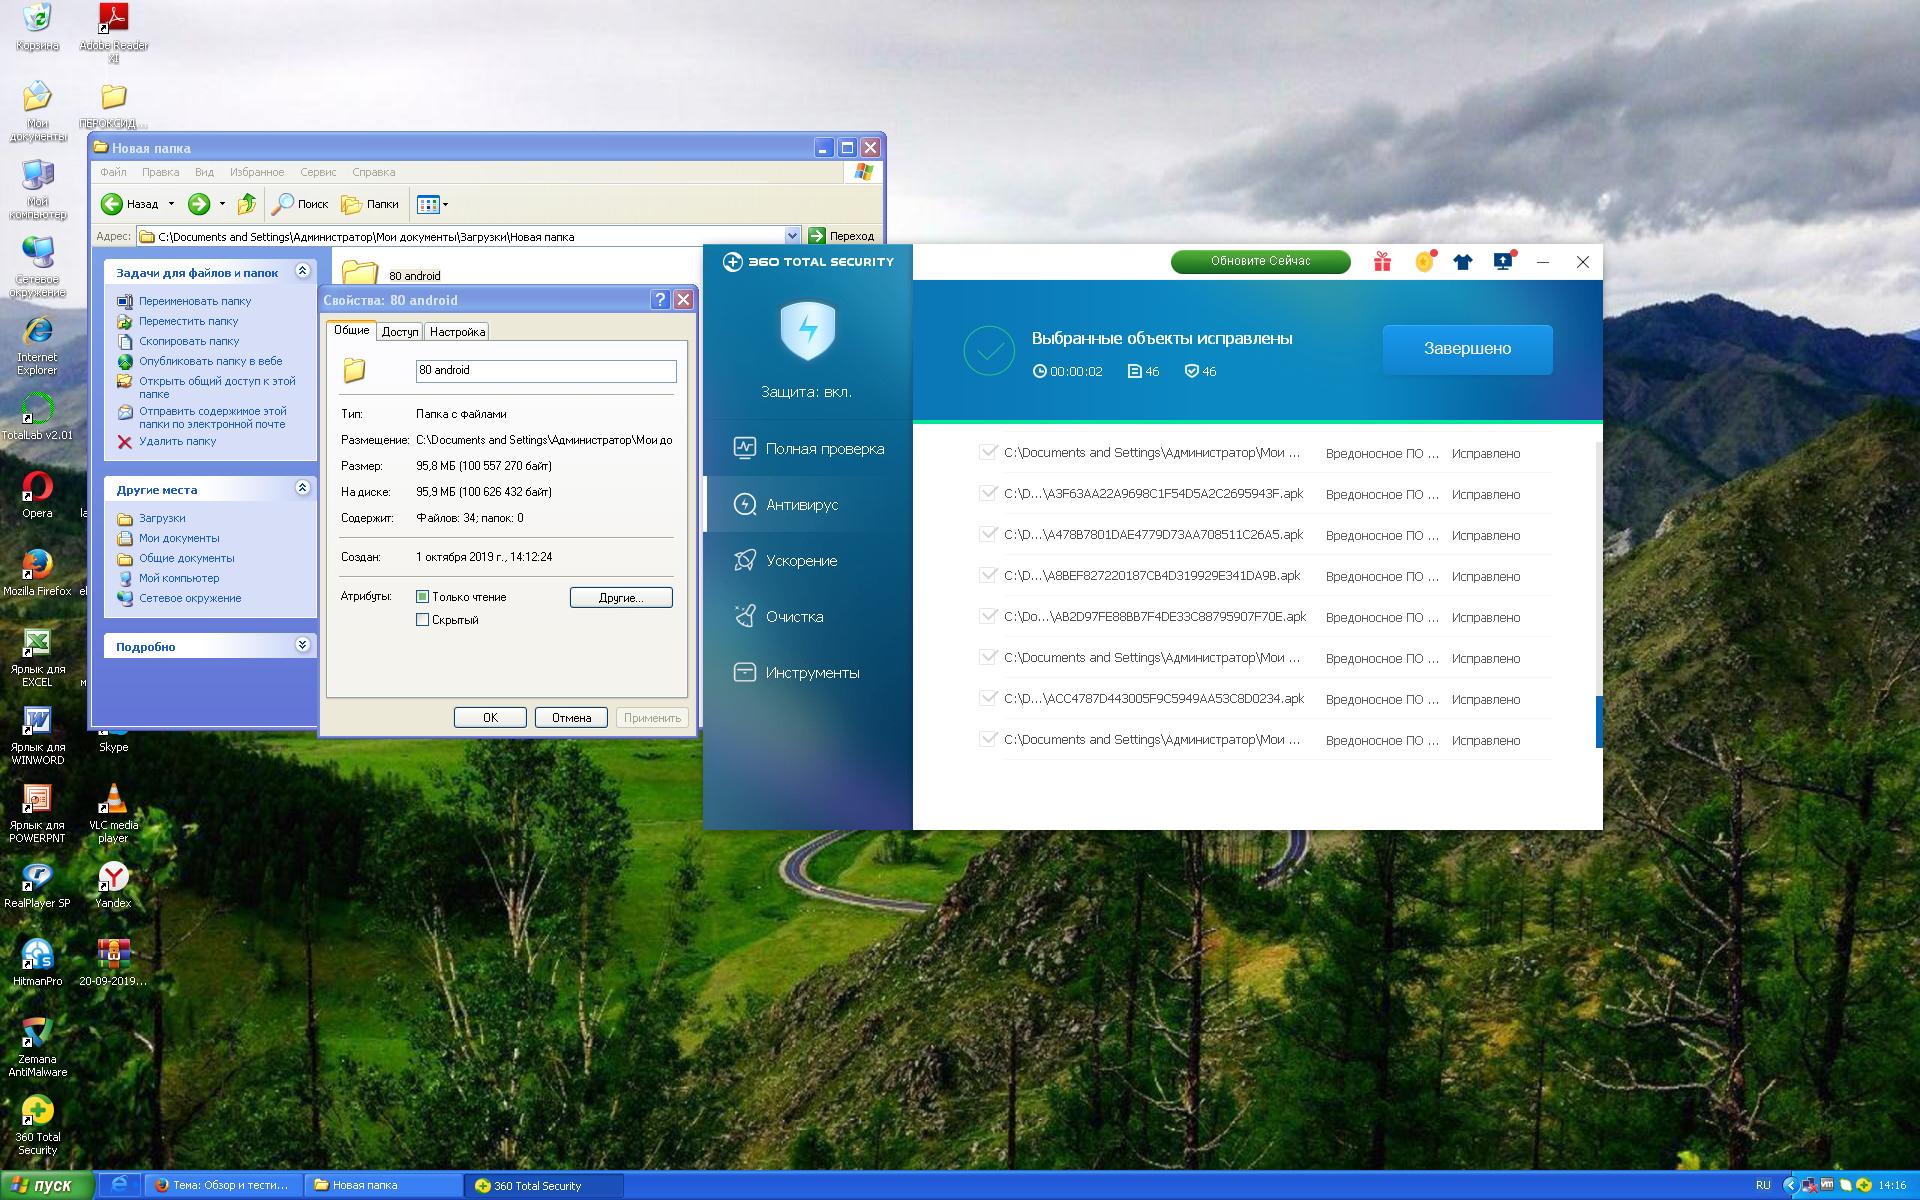Expand the Details (Подробно) panel
1920x1200 pixels.
302,646
